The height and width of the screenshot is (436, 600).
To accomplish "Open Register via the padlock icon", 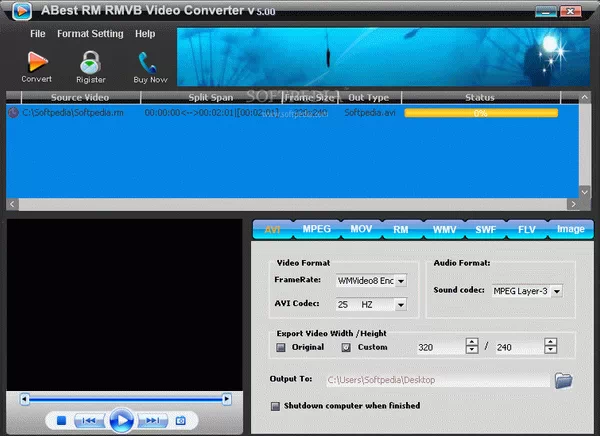I will click(x=91, y=59).
